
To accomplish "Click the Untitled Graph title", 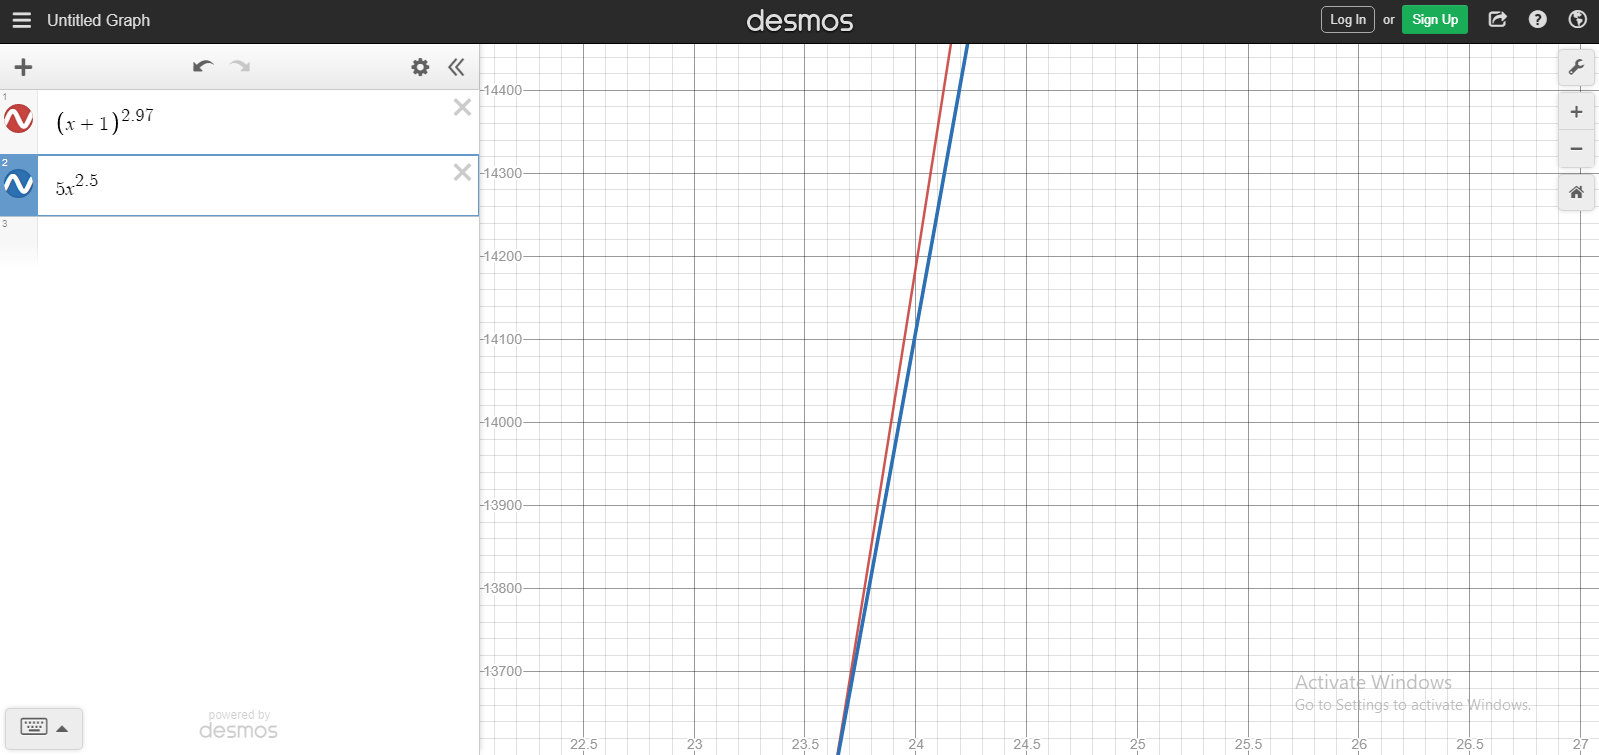I will click(x=98, y=20).
